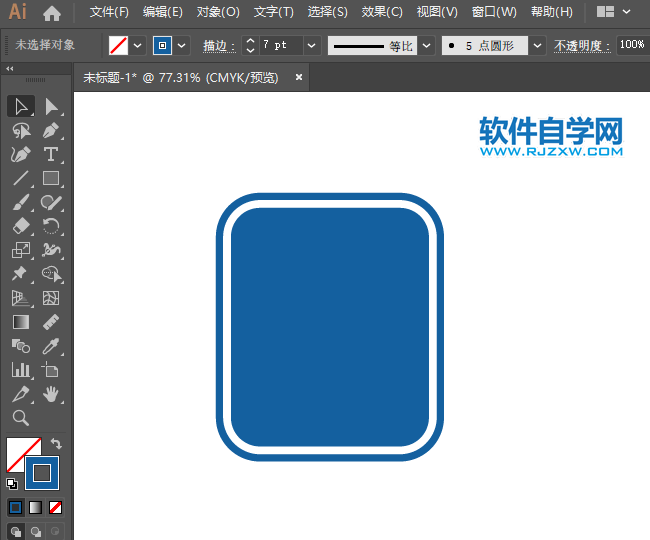650x540 pixels.
Task: Open the stroke weight dropdown
Action: tap(310, 46)
